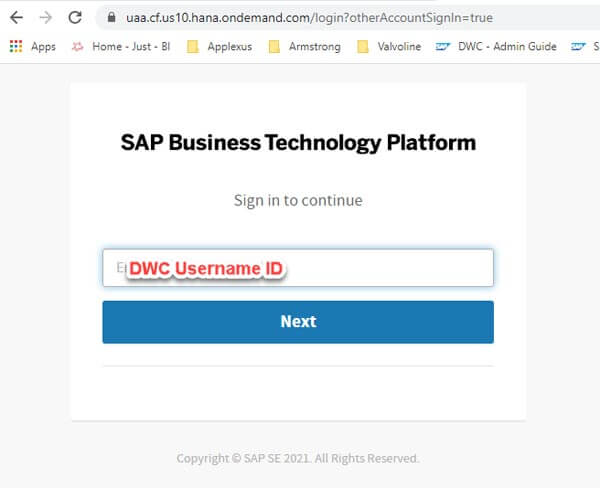The height and width of the screenshot is (488, 600).
Task: Open the Armstrong bookmark folder
Action: pyautogui.click(x=305, y=47)
